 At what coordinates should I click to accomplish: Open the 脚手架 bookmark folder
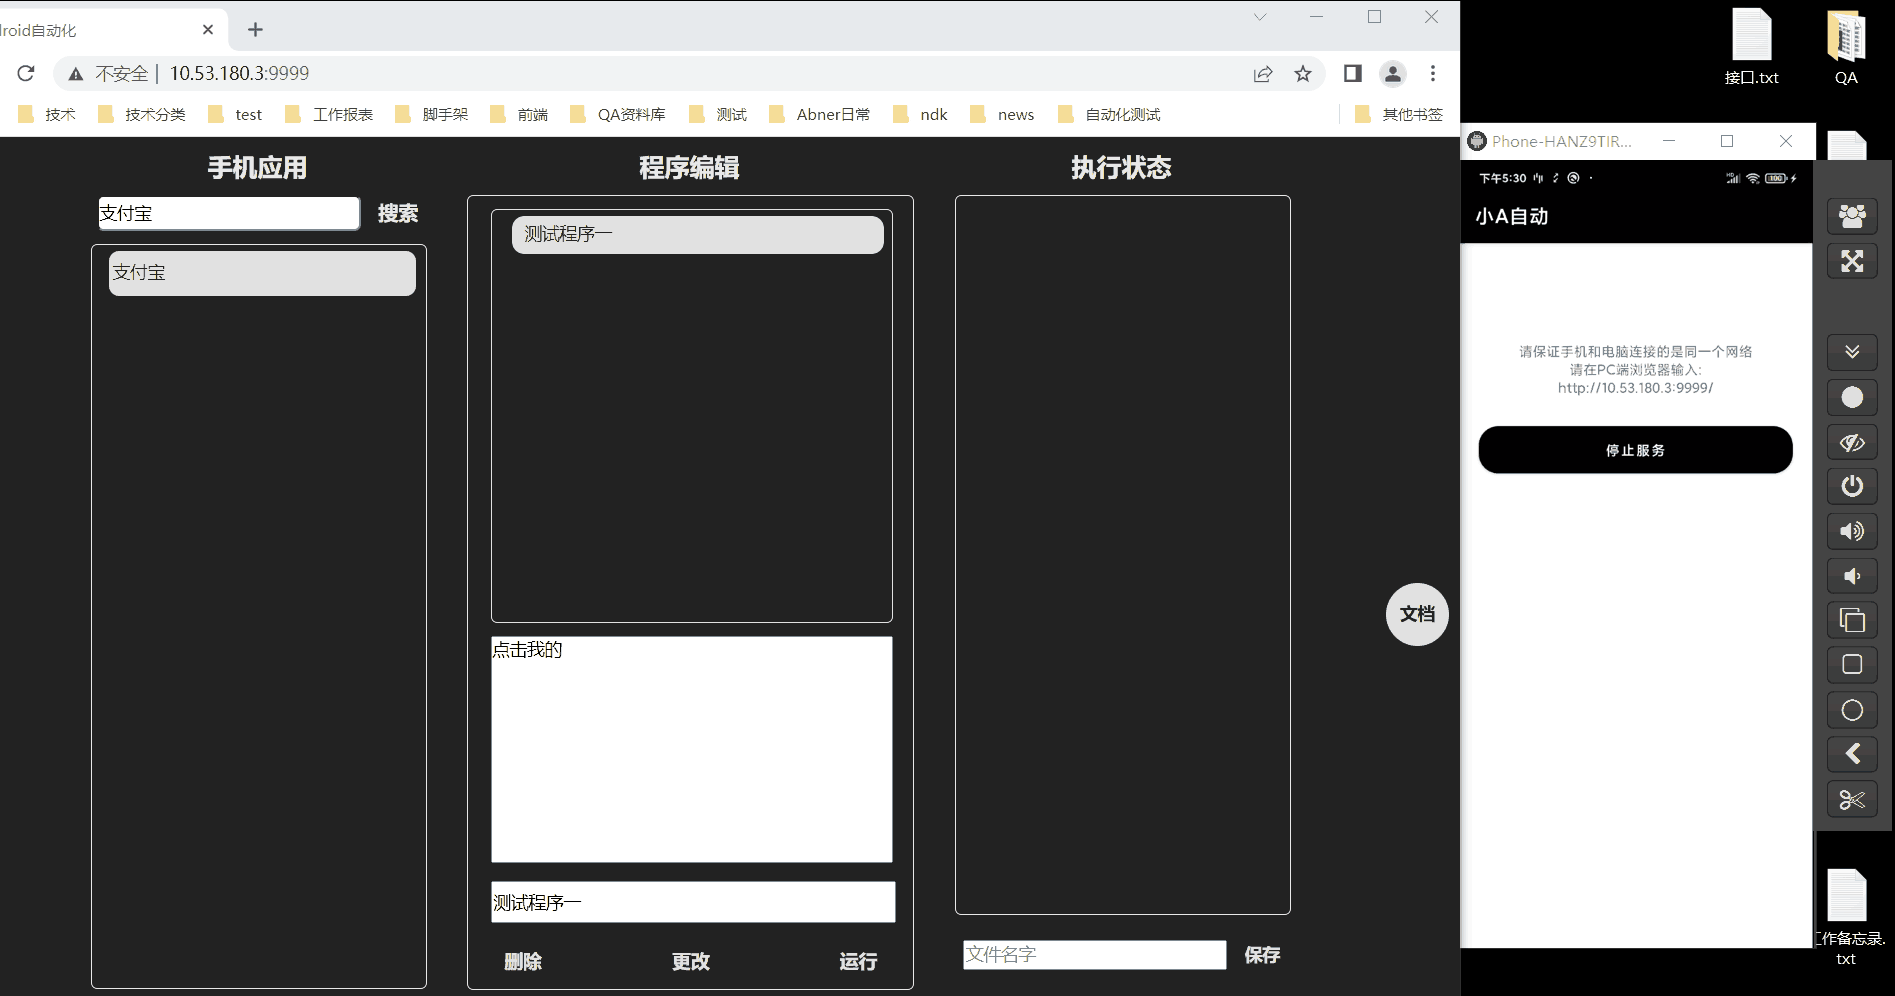point(432,114)
